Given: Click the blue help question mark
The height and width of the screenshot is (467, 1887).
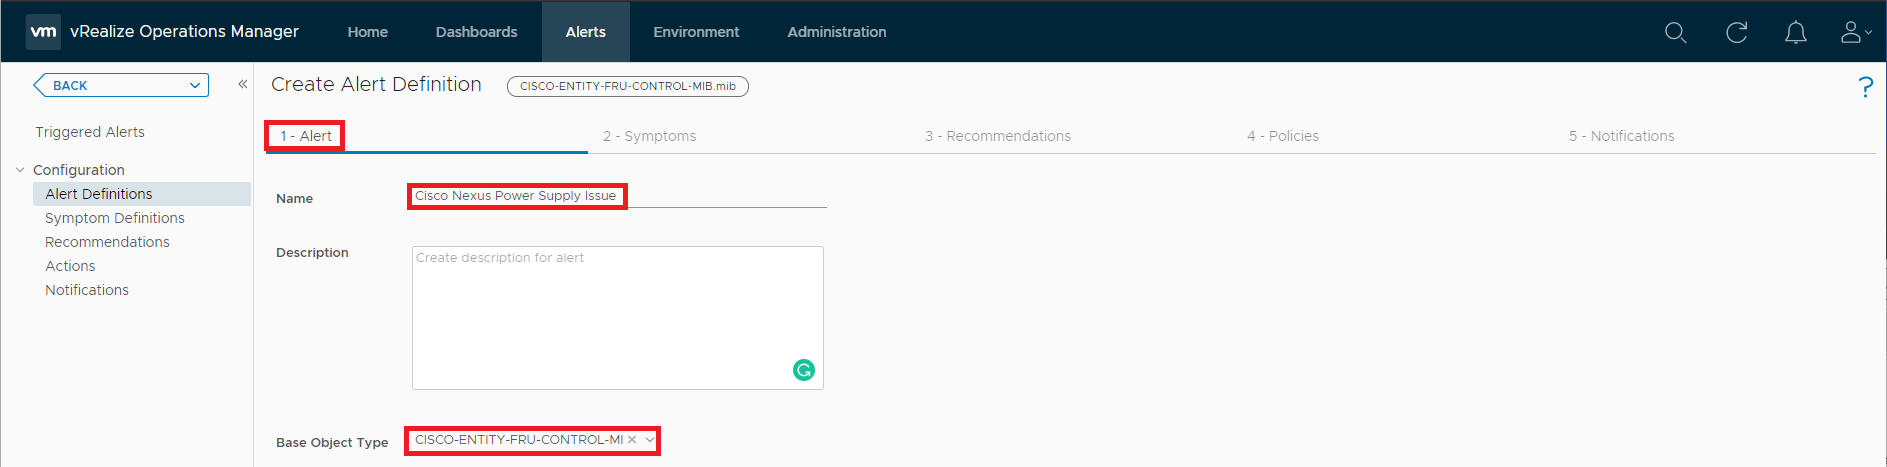Looking at the screenshot, I should pos(1865,87).
